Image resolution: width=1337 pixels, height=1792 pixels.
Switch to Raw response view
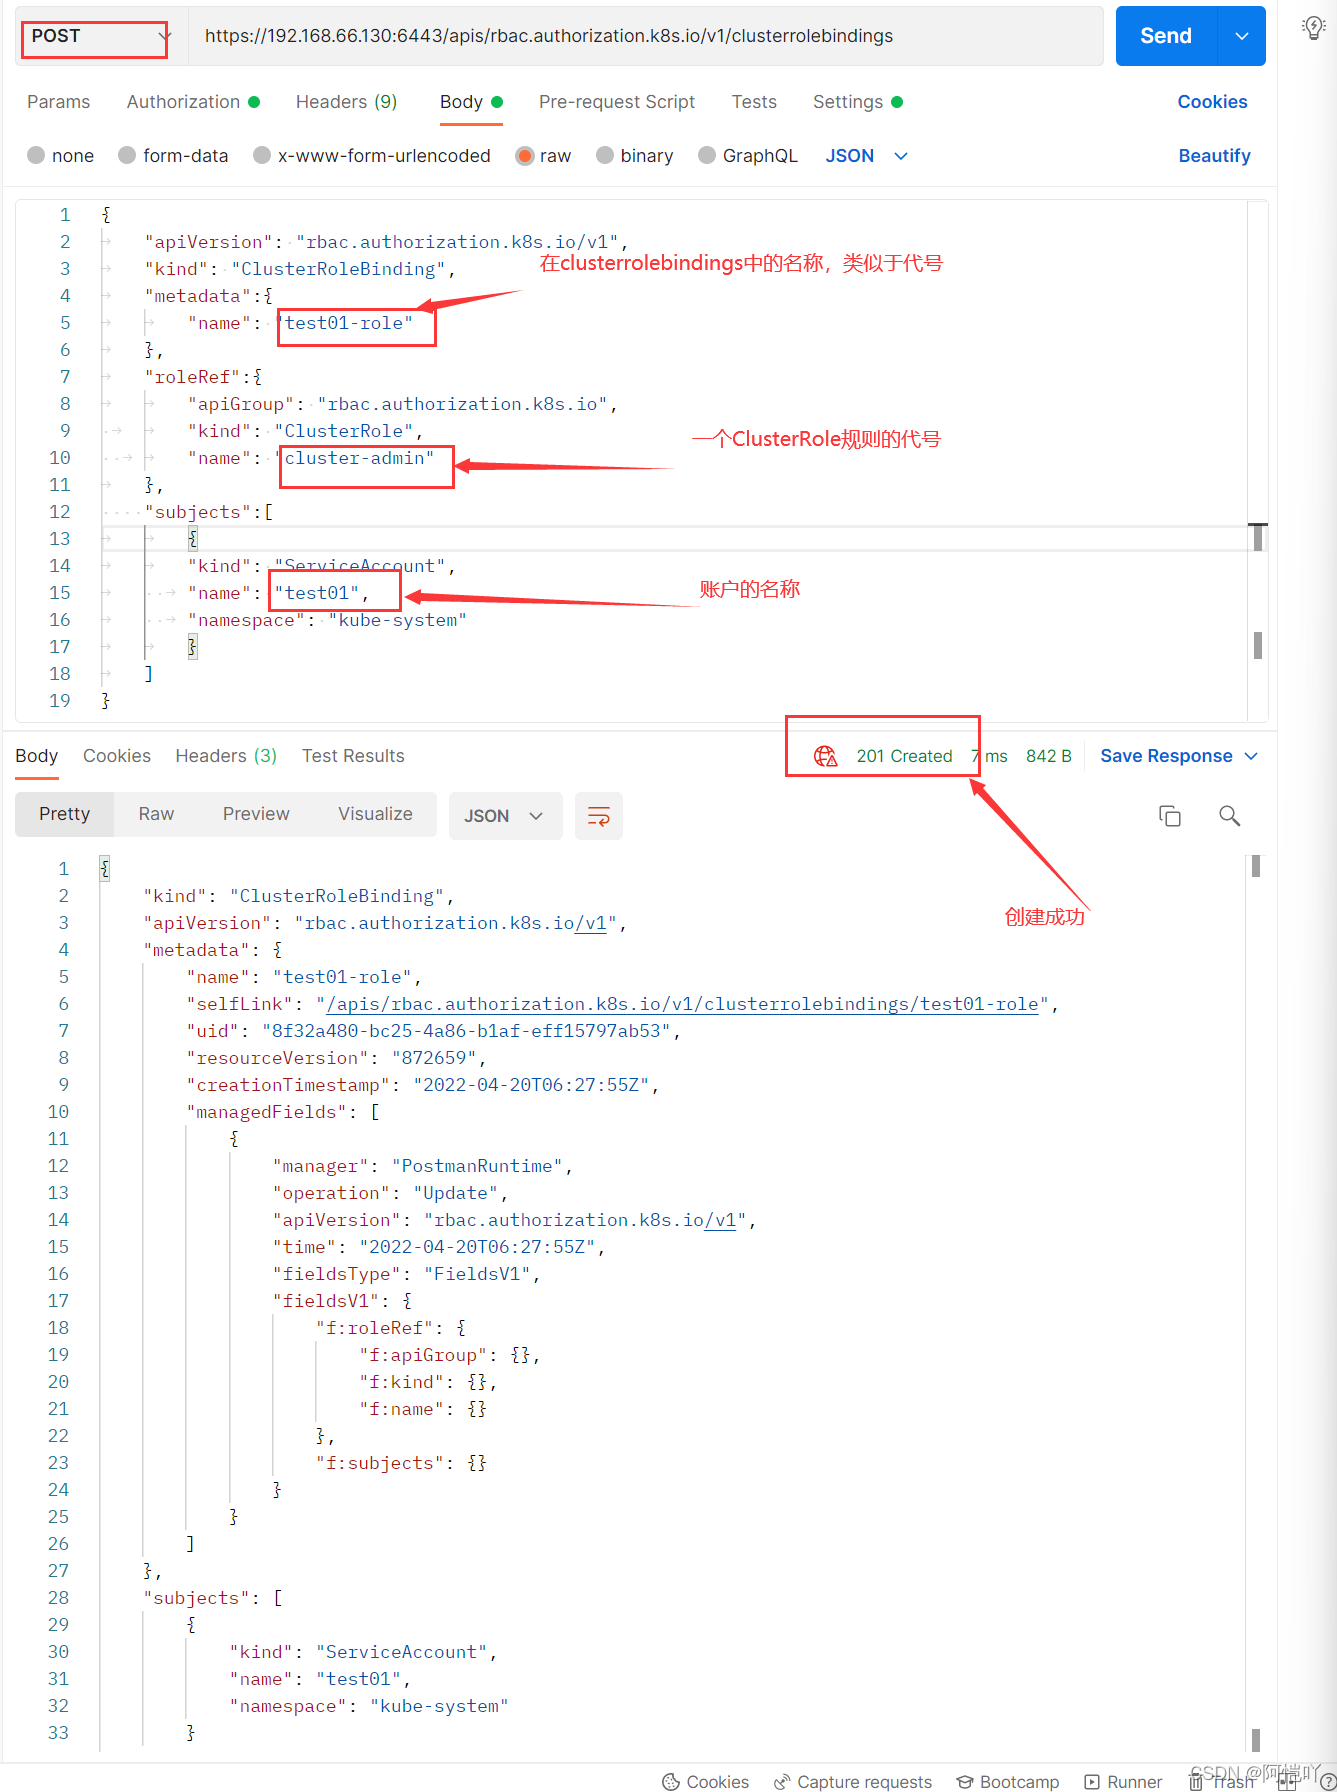point(156,814)
